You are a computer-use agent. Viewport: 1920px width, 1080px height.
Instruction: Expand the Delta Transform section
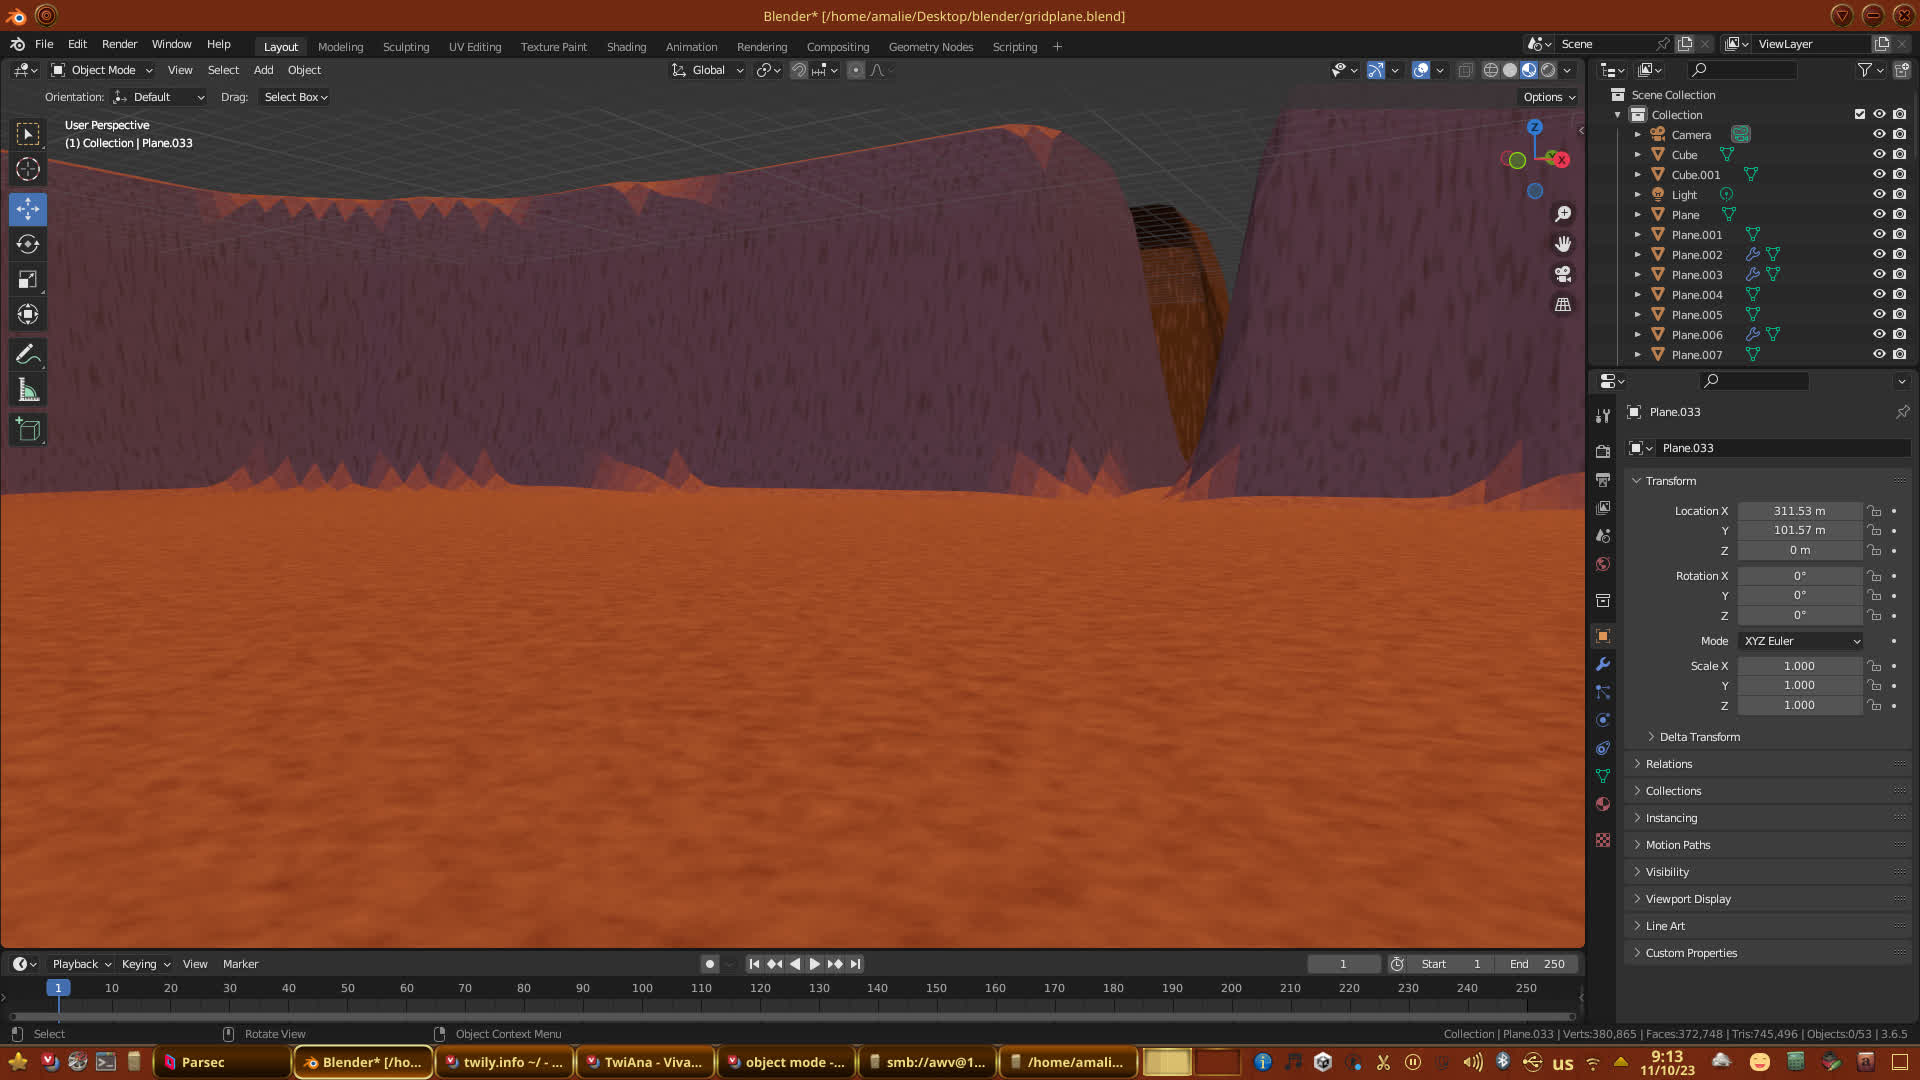(1699, 737)
